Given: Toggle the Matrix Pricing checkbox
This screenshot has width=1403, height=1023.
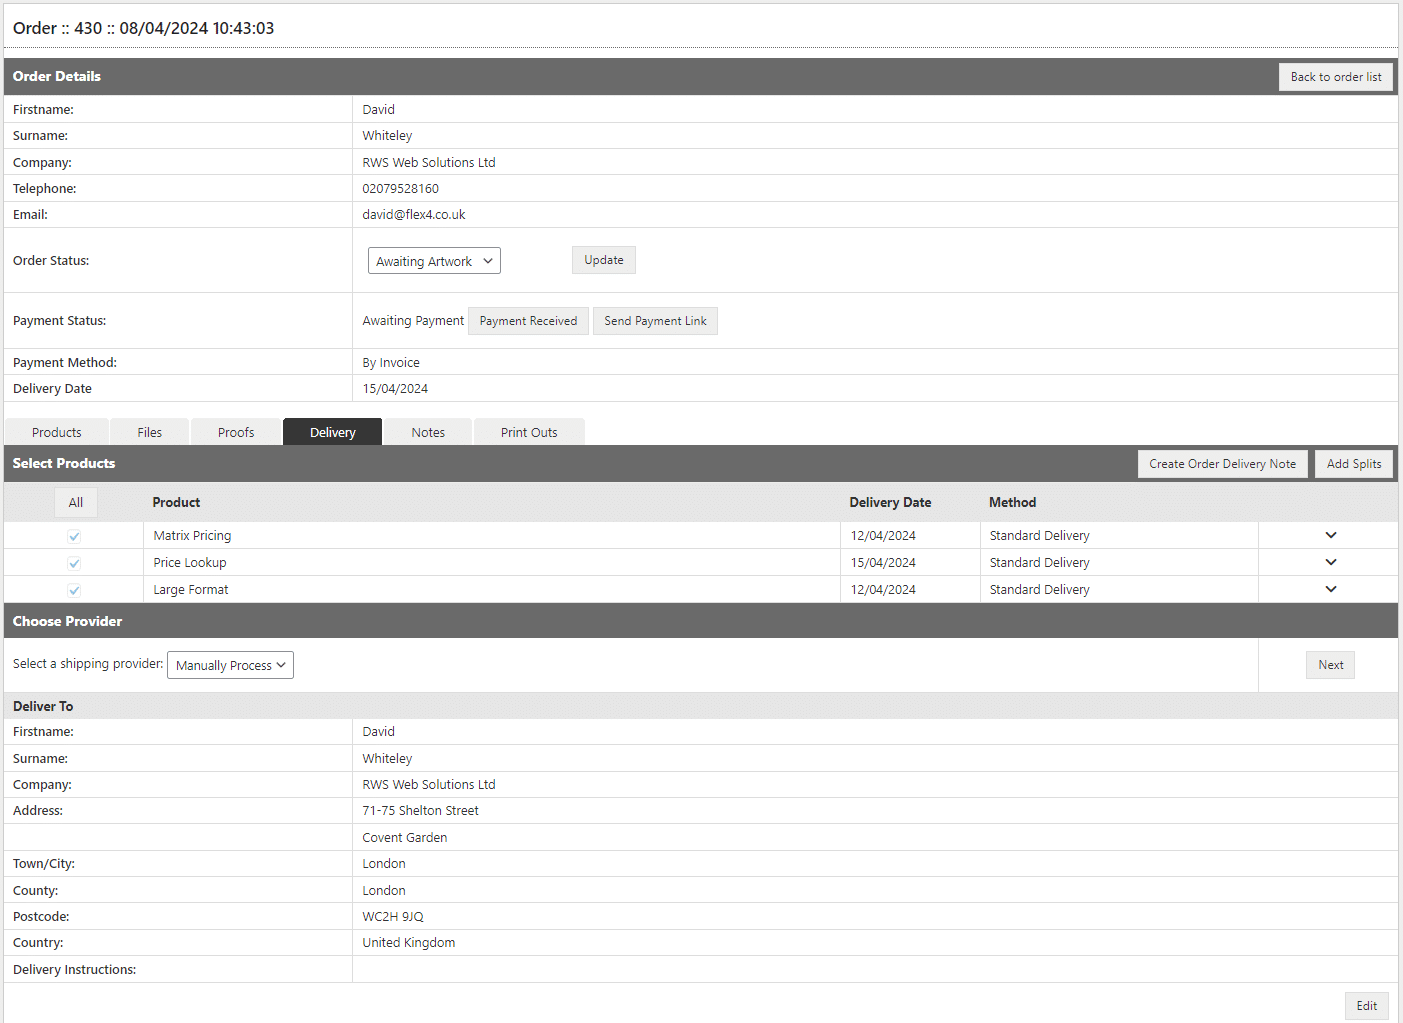Looking at the screenshot, I should click(74, 536).
